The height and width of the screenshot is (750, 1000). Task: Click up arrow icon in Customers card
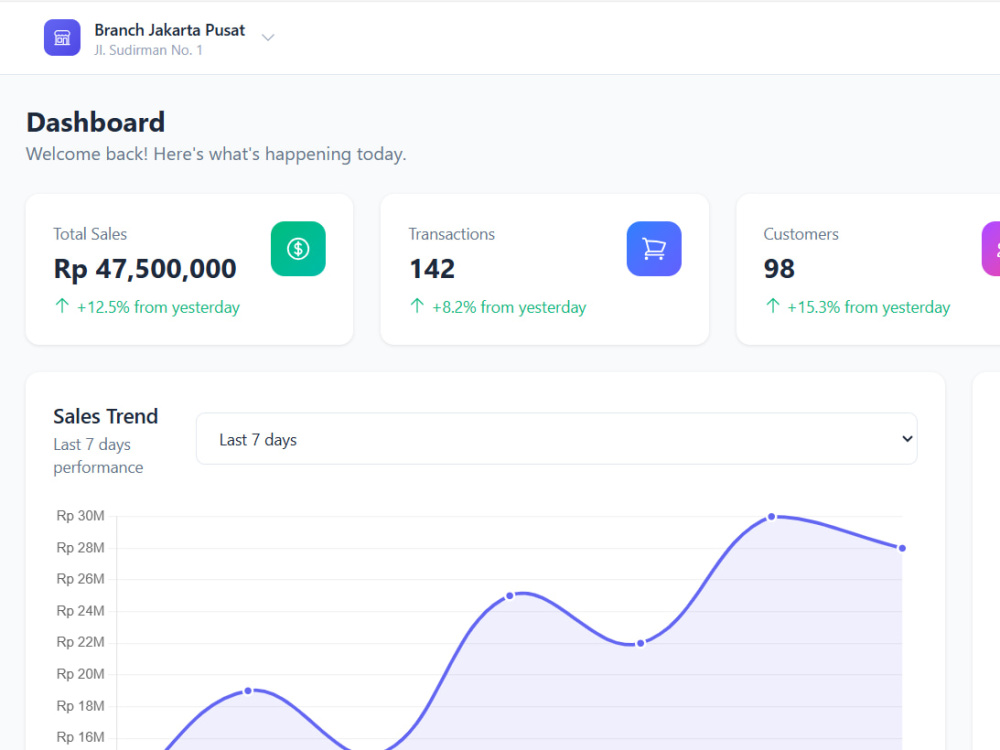point(772,306)
